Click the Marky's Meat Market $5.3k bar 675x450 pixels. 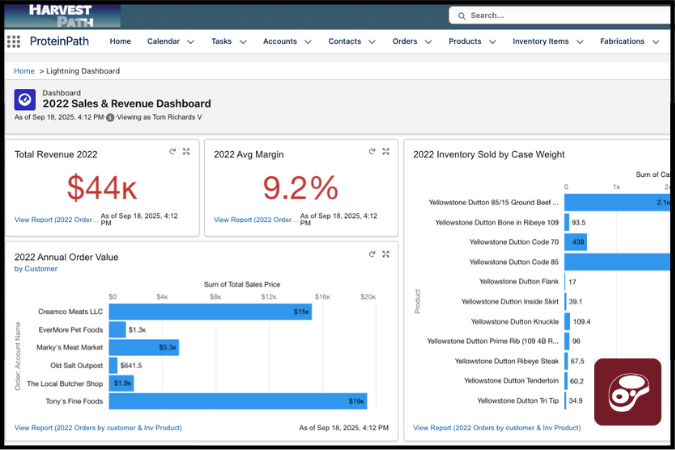[x=144, y=348]
